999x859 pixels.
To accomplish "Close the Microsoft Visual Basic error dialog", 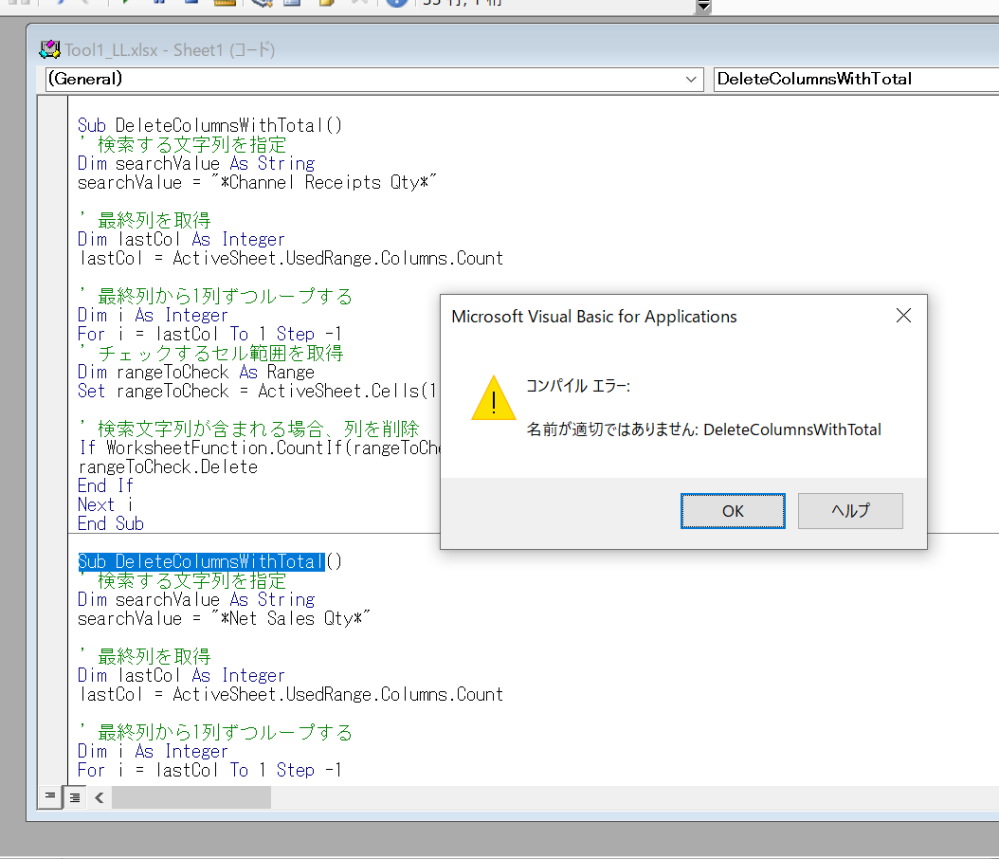I will (903, 315).
